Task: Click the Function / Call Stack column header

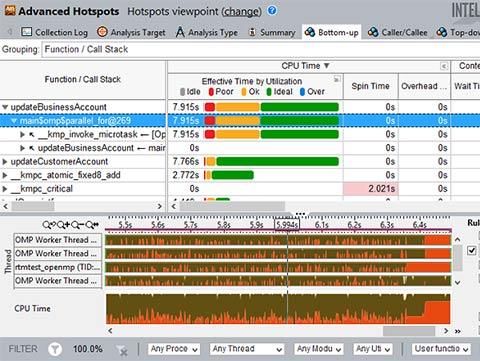Action: coord(83,79)
